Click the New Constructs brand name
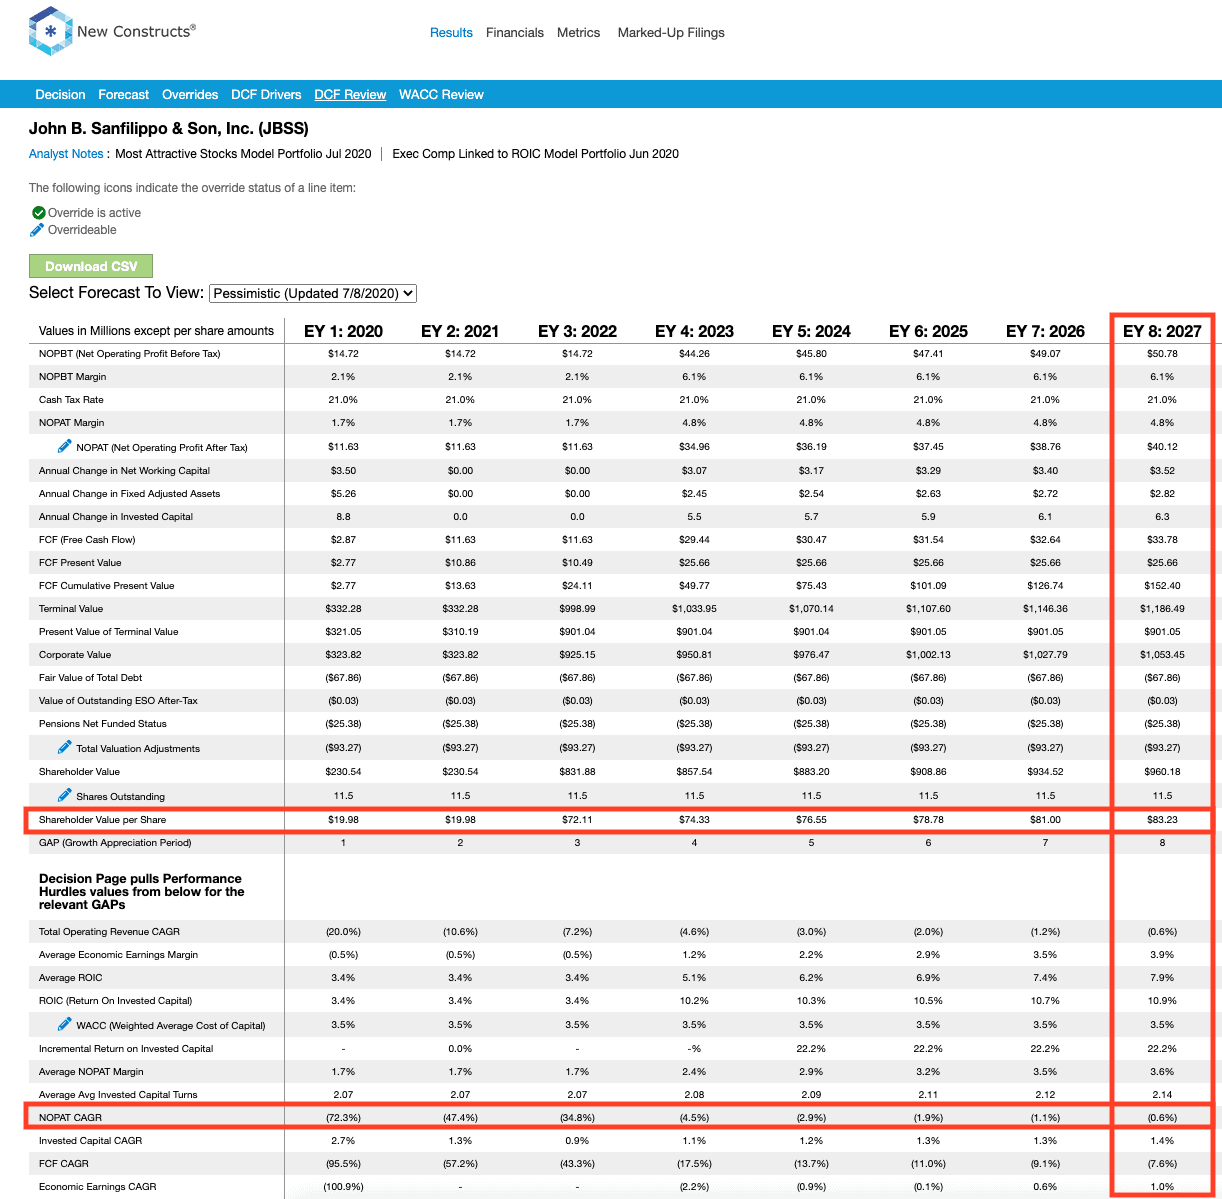Image resolution: width=1222 pixels, height=1199 pixels. (136, 31)
